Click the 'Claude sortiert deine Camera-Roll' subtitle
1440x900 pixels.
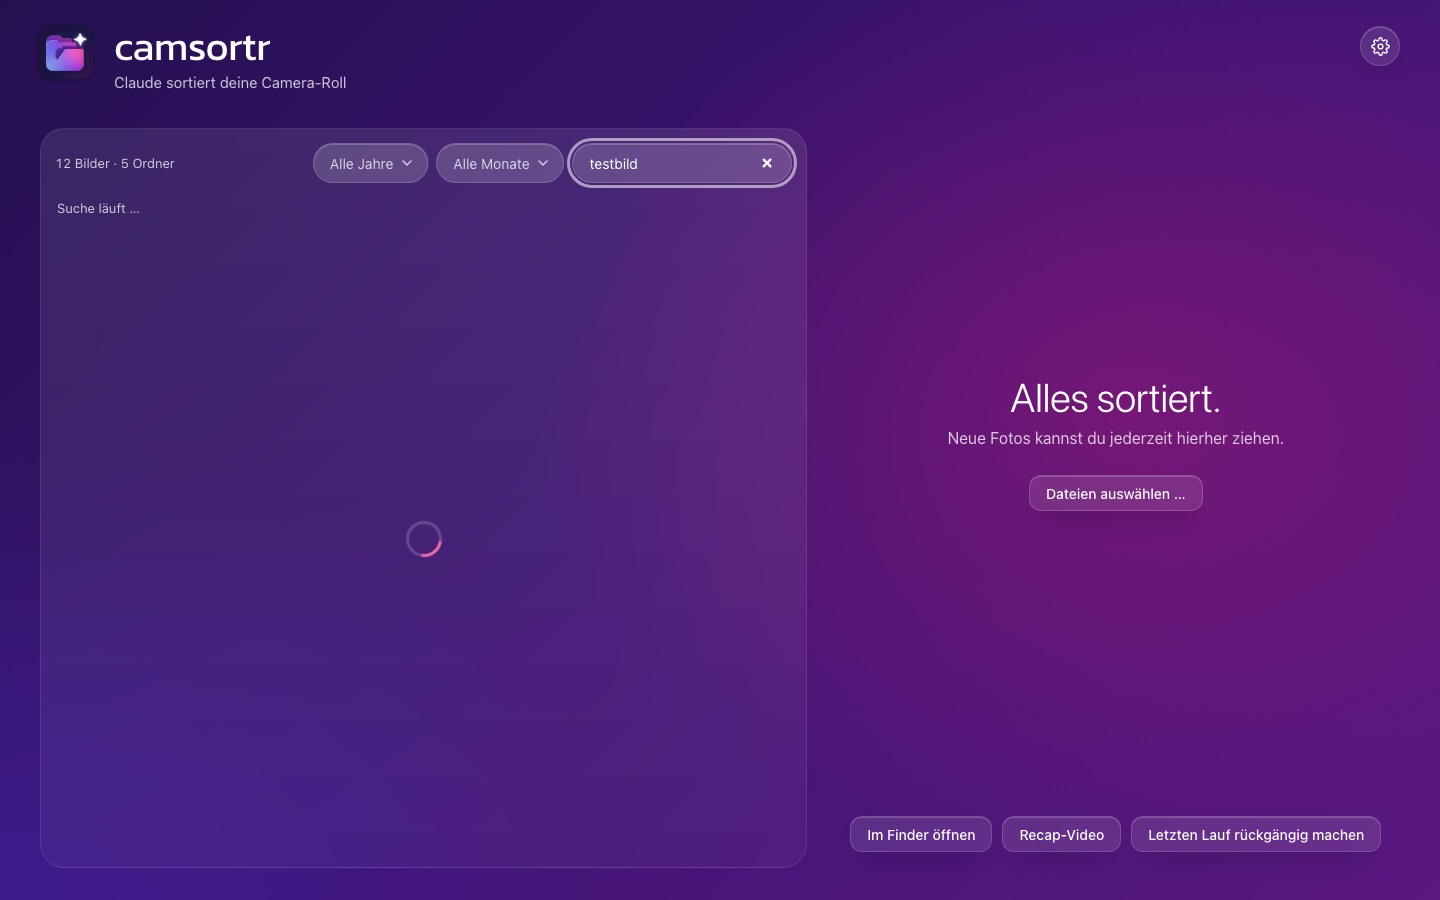(230, 83)
